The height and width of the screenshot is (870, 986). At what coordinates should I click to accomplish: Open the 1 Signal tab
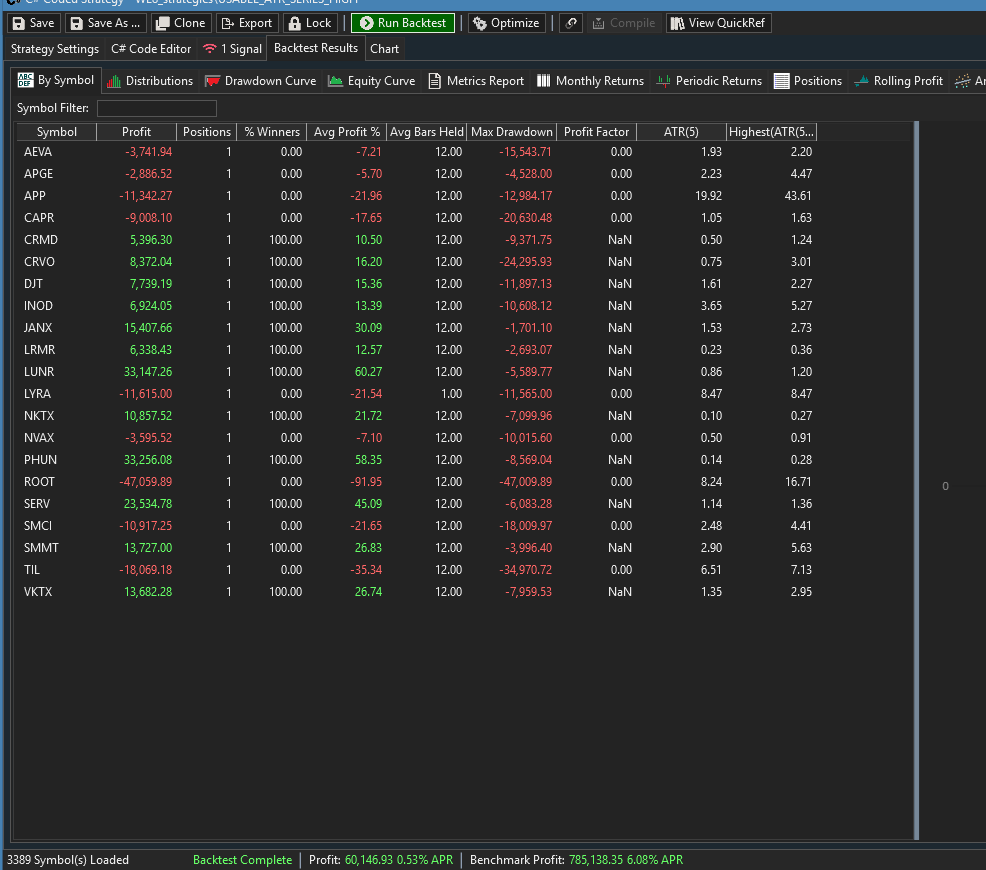pos(232,49)
